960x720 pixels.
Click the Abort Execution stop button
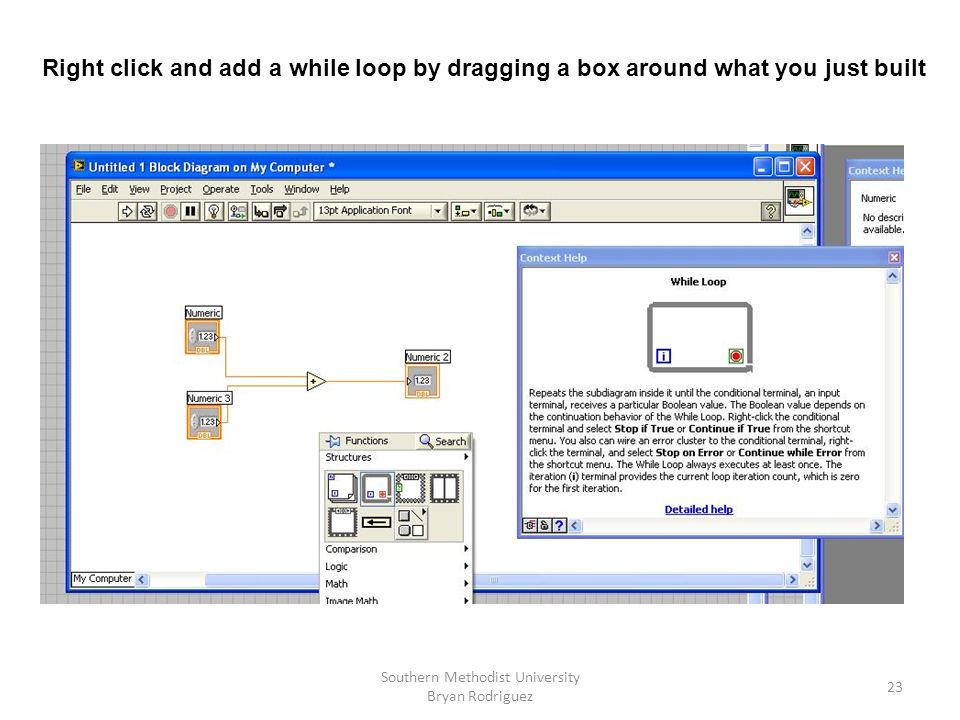[171, 212]
